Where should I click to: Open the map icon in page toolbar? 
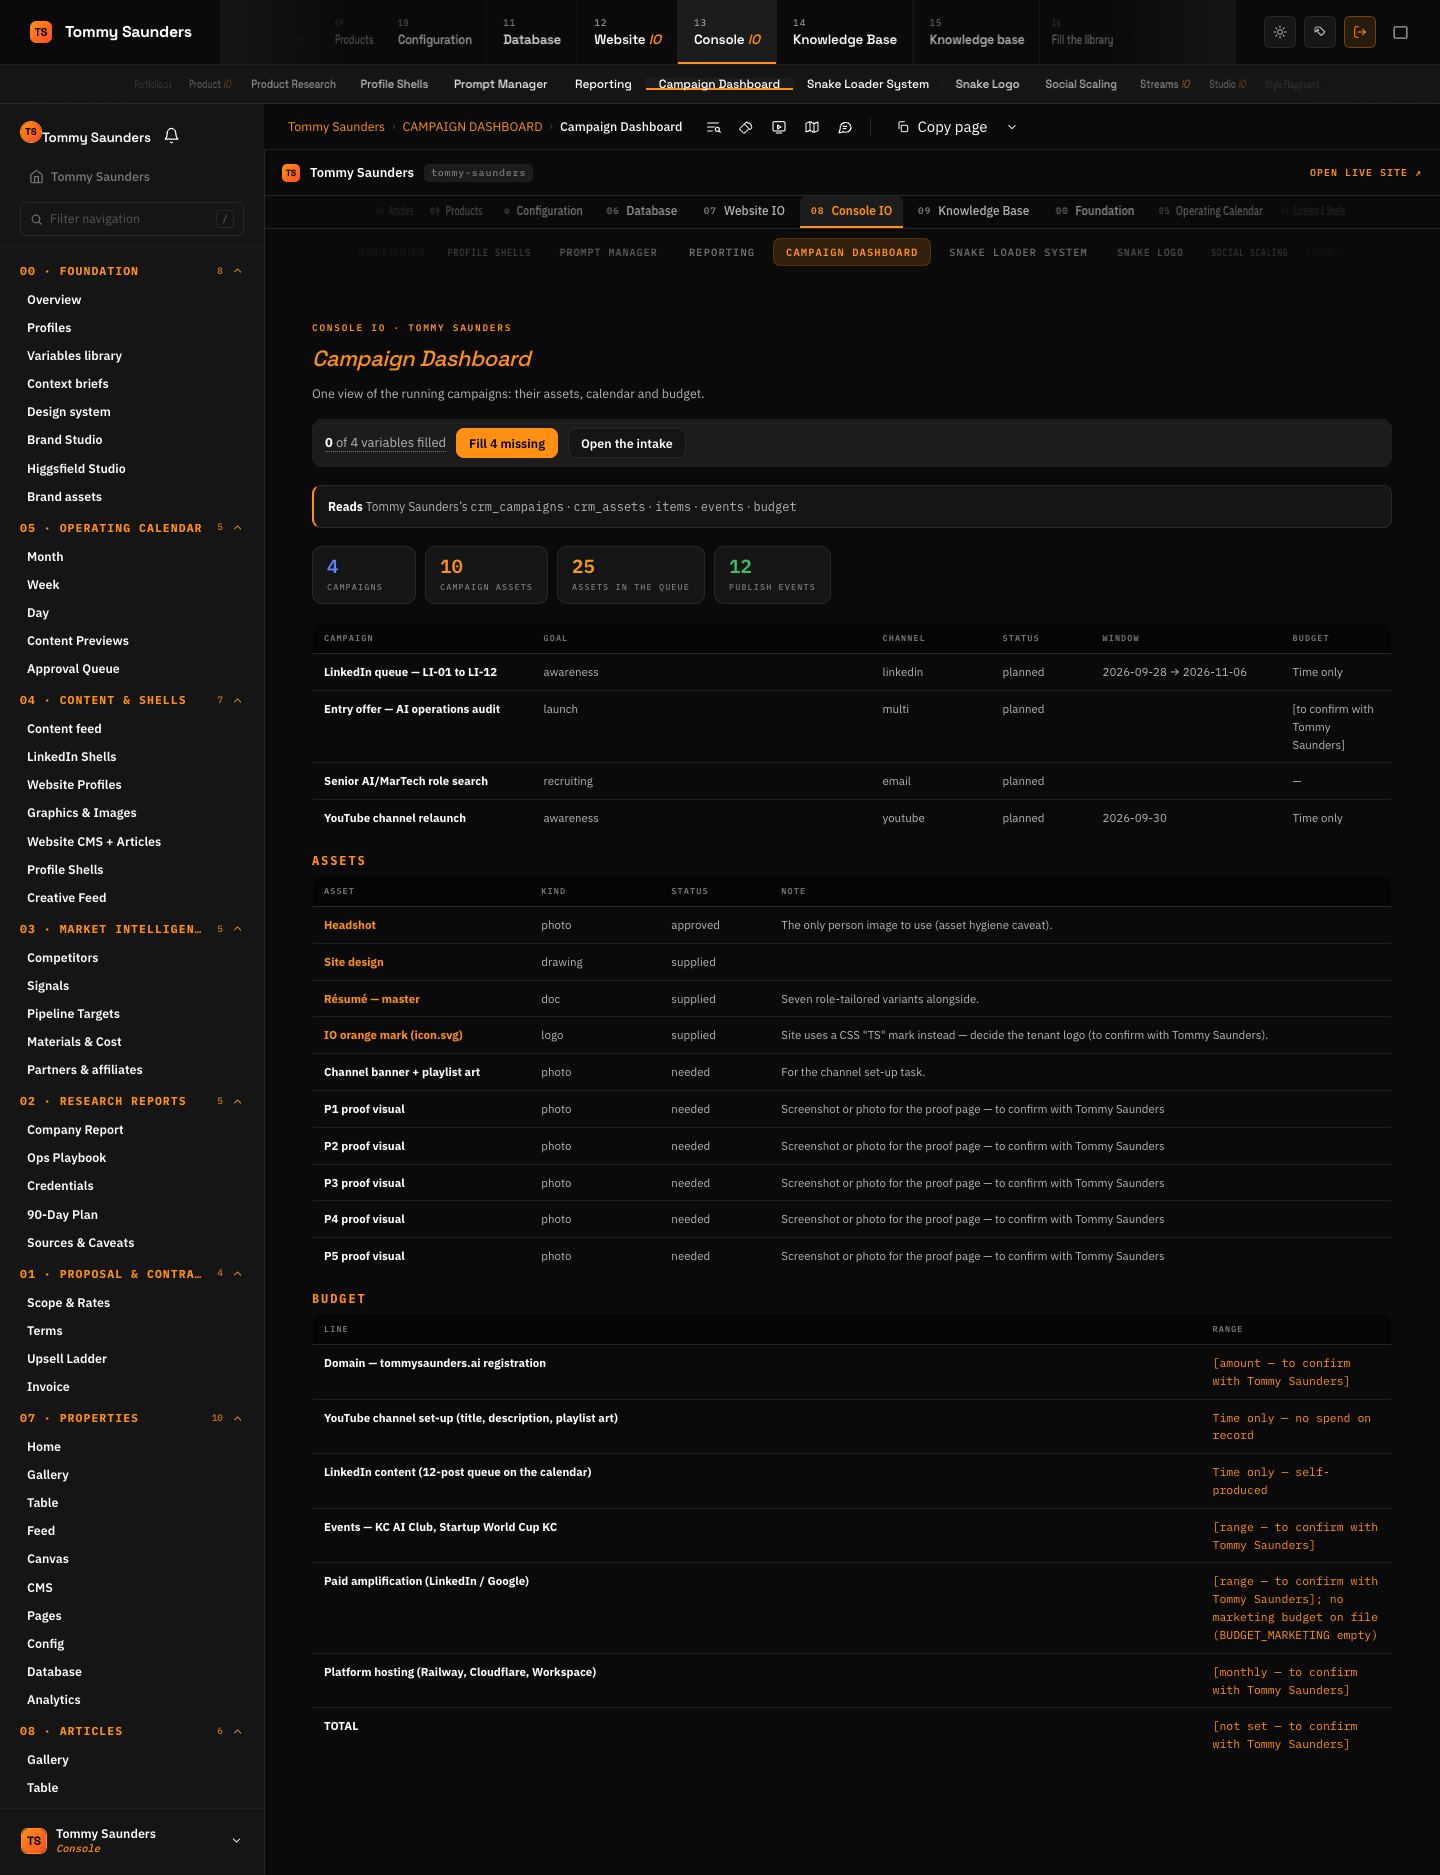click(x=812, y=127)
